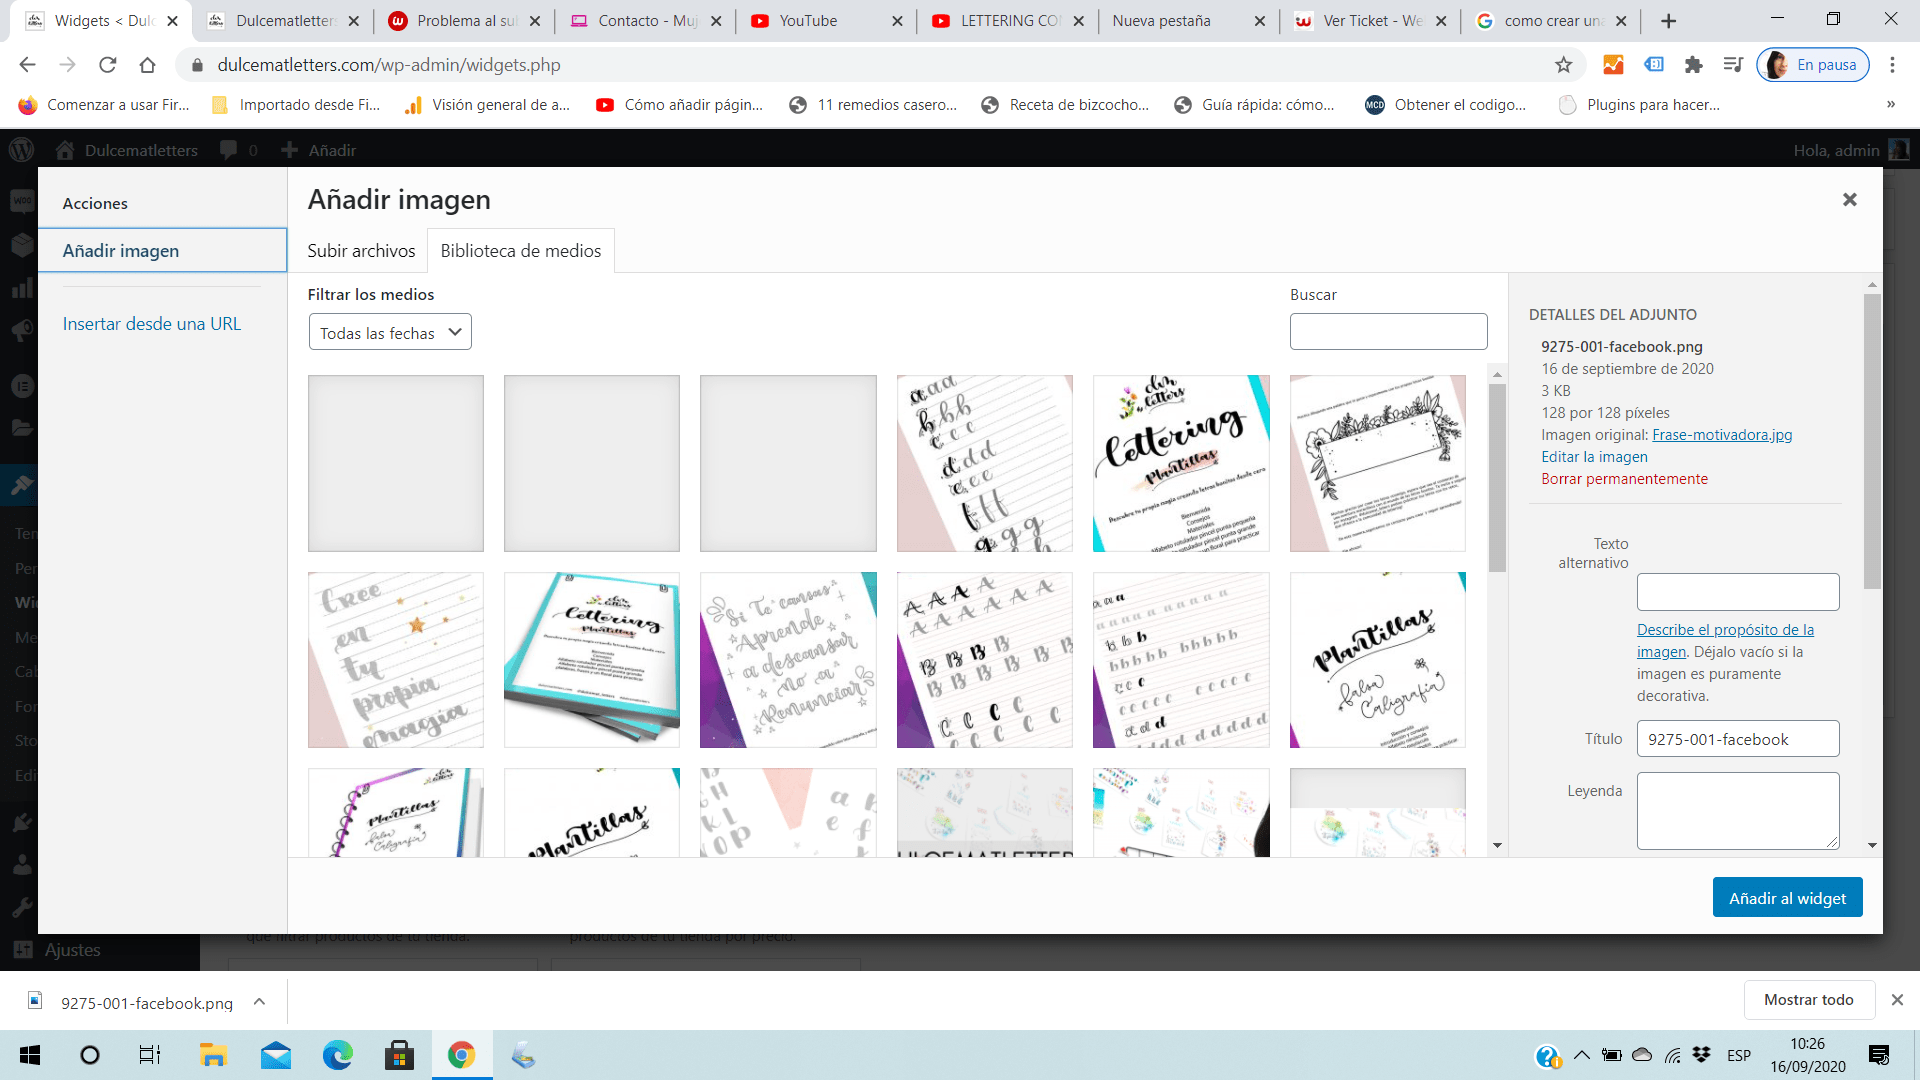
Task: Open a new browser tab
Action: coord(1668,21)
